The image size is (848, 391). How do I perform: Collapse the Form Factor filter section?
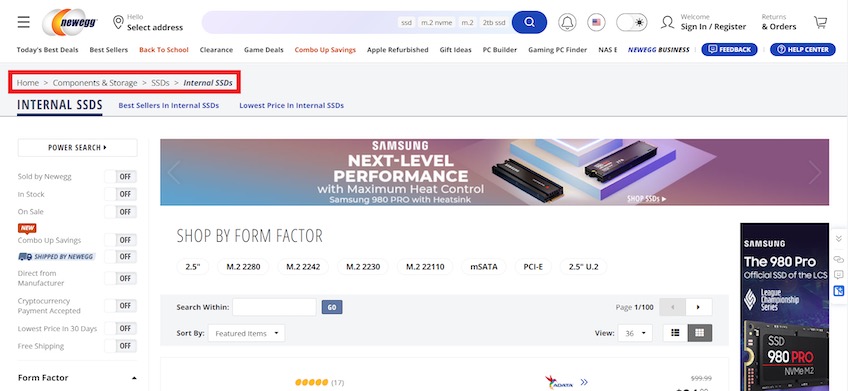coord(134,378)
